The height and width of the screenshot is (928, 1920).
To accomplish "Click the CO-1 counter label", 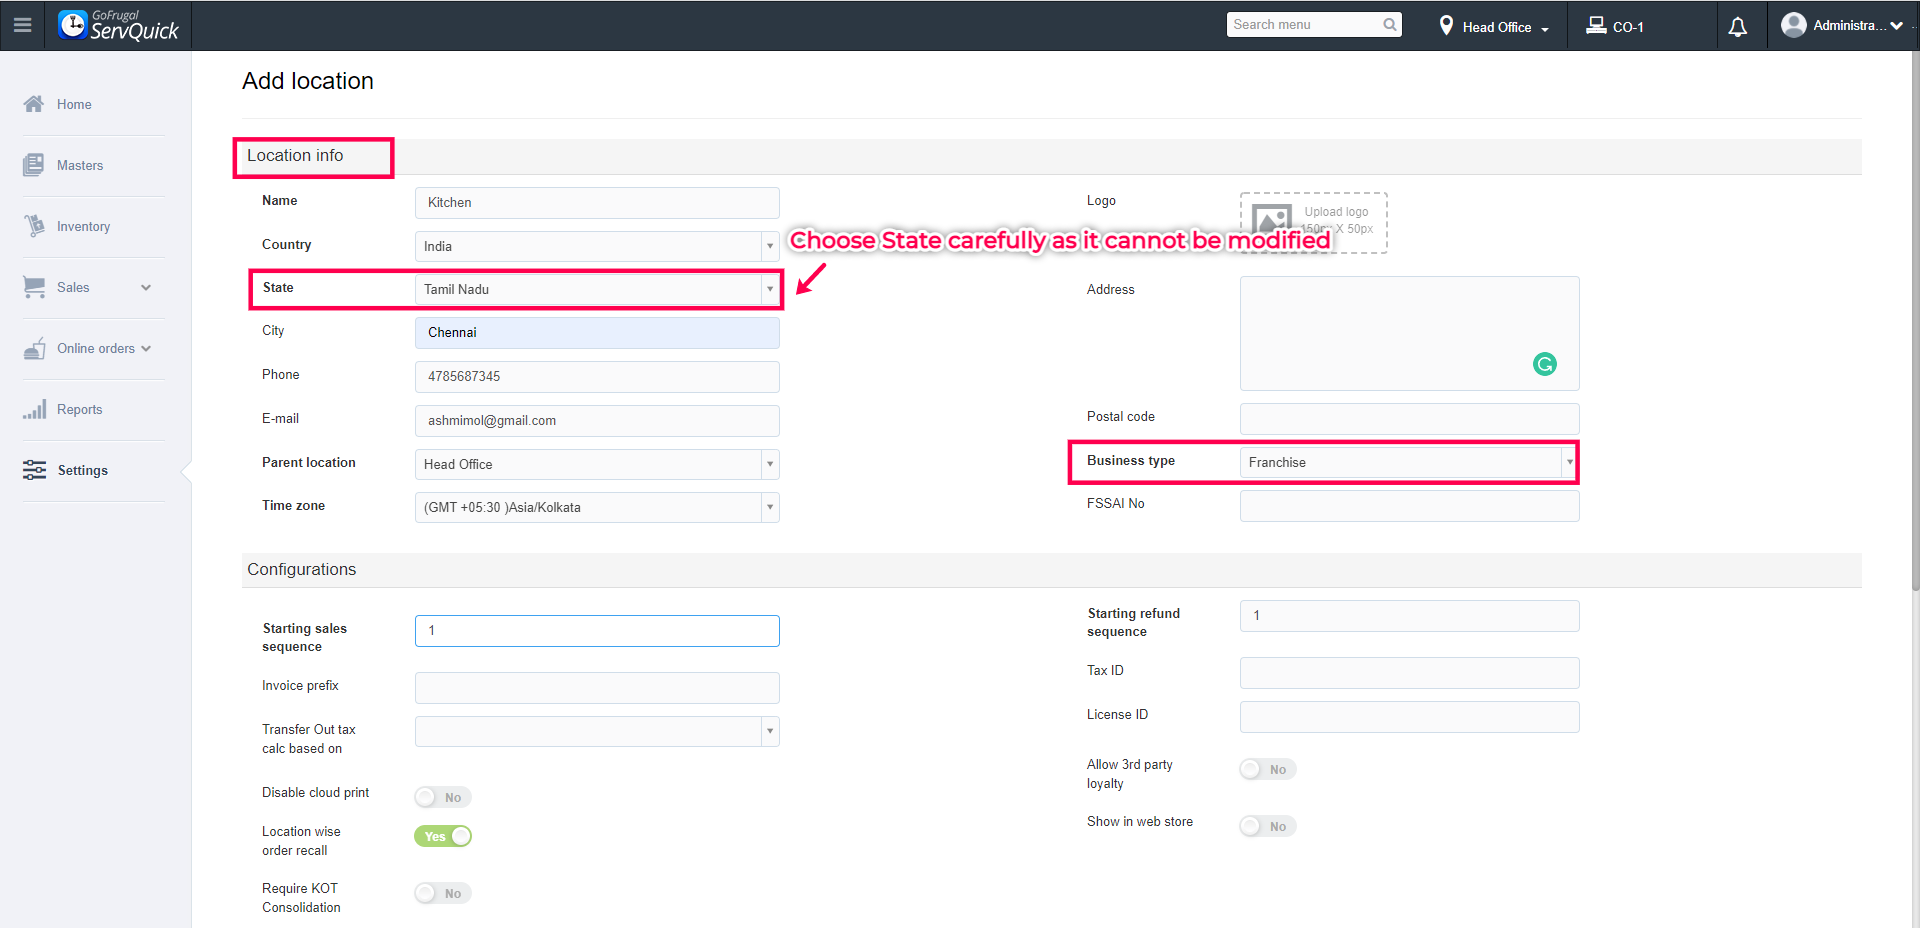I will tap(1628, 27).
